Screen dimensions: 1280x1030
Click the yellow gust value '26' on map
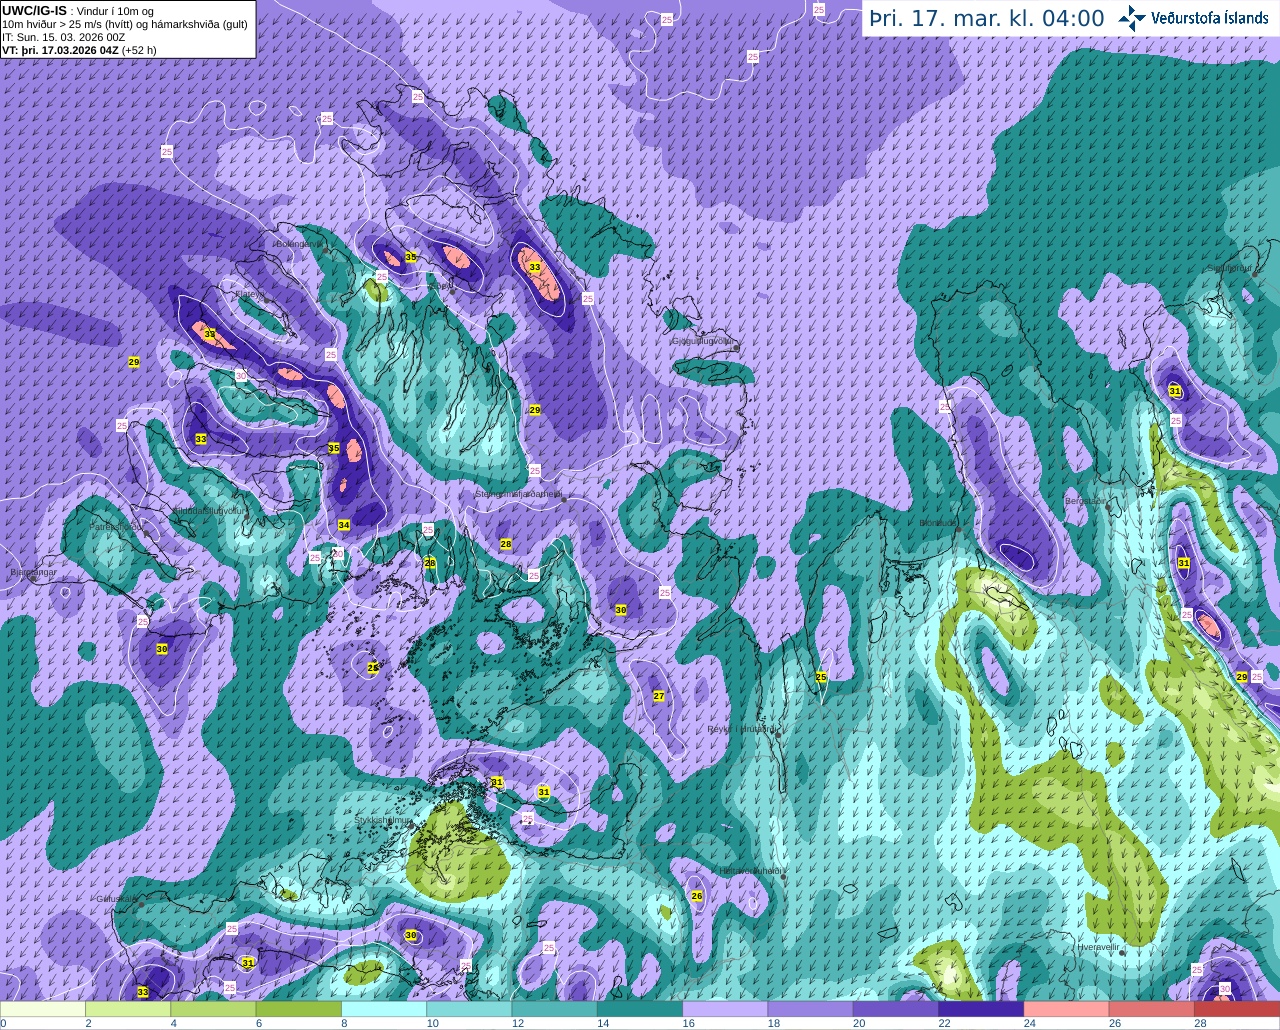click(x=697, y=896)
